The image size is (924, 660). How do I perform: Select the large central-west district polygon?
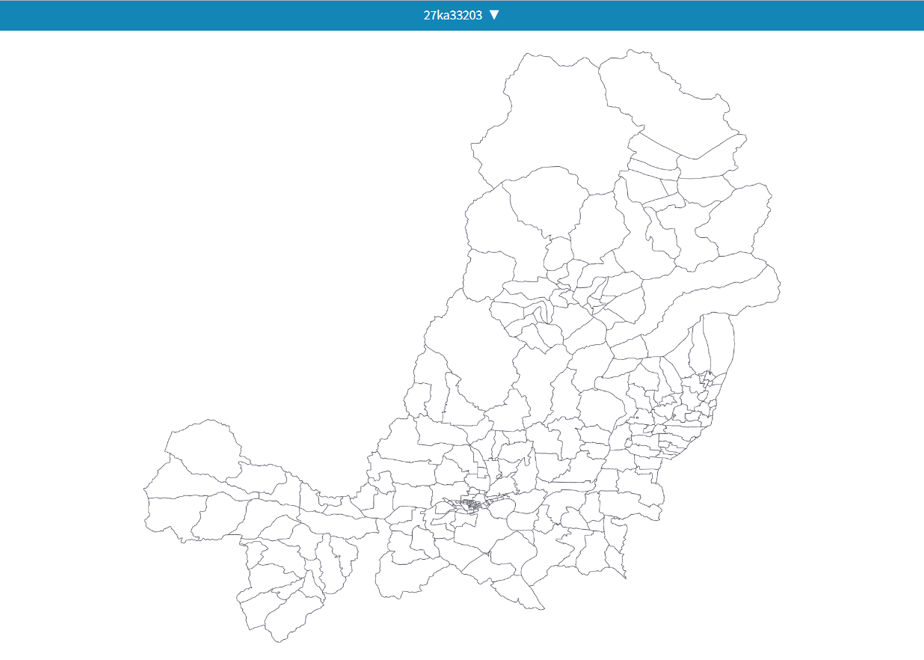[x=471, y=354]
